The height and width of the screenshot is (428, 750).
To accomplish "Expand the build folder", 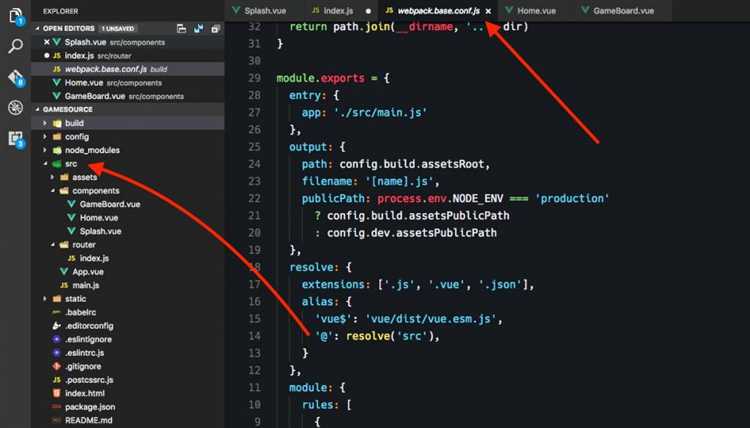I will click(45, 123).
